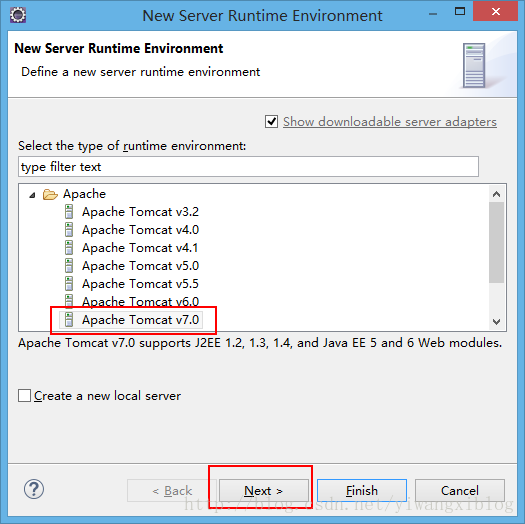
Task: Select Apache Tomcat v5.0
Action: (140, 266)
